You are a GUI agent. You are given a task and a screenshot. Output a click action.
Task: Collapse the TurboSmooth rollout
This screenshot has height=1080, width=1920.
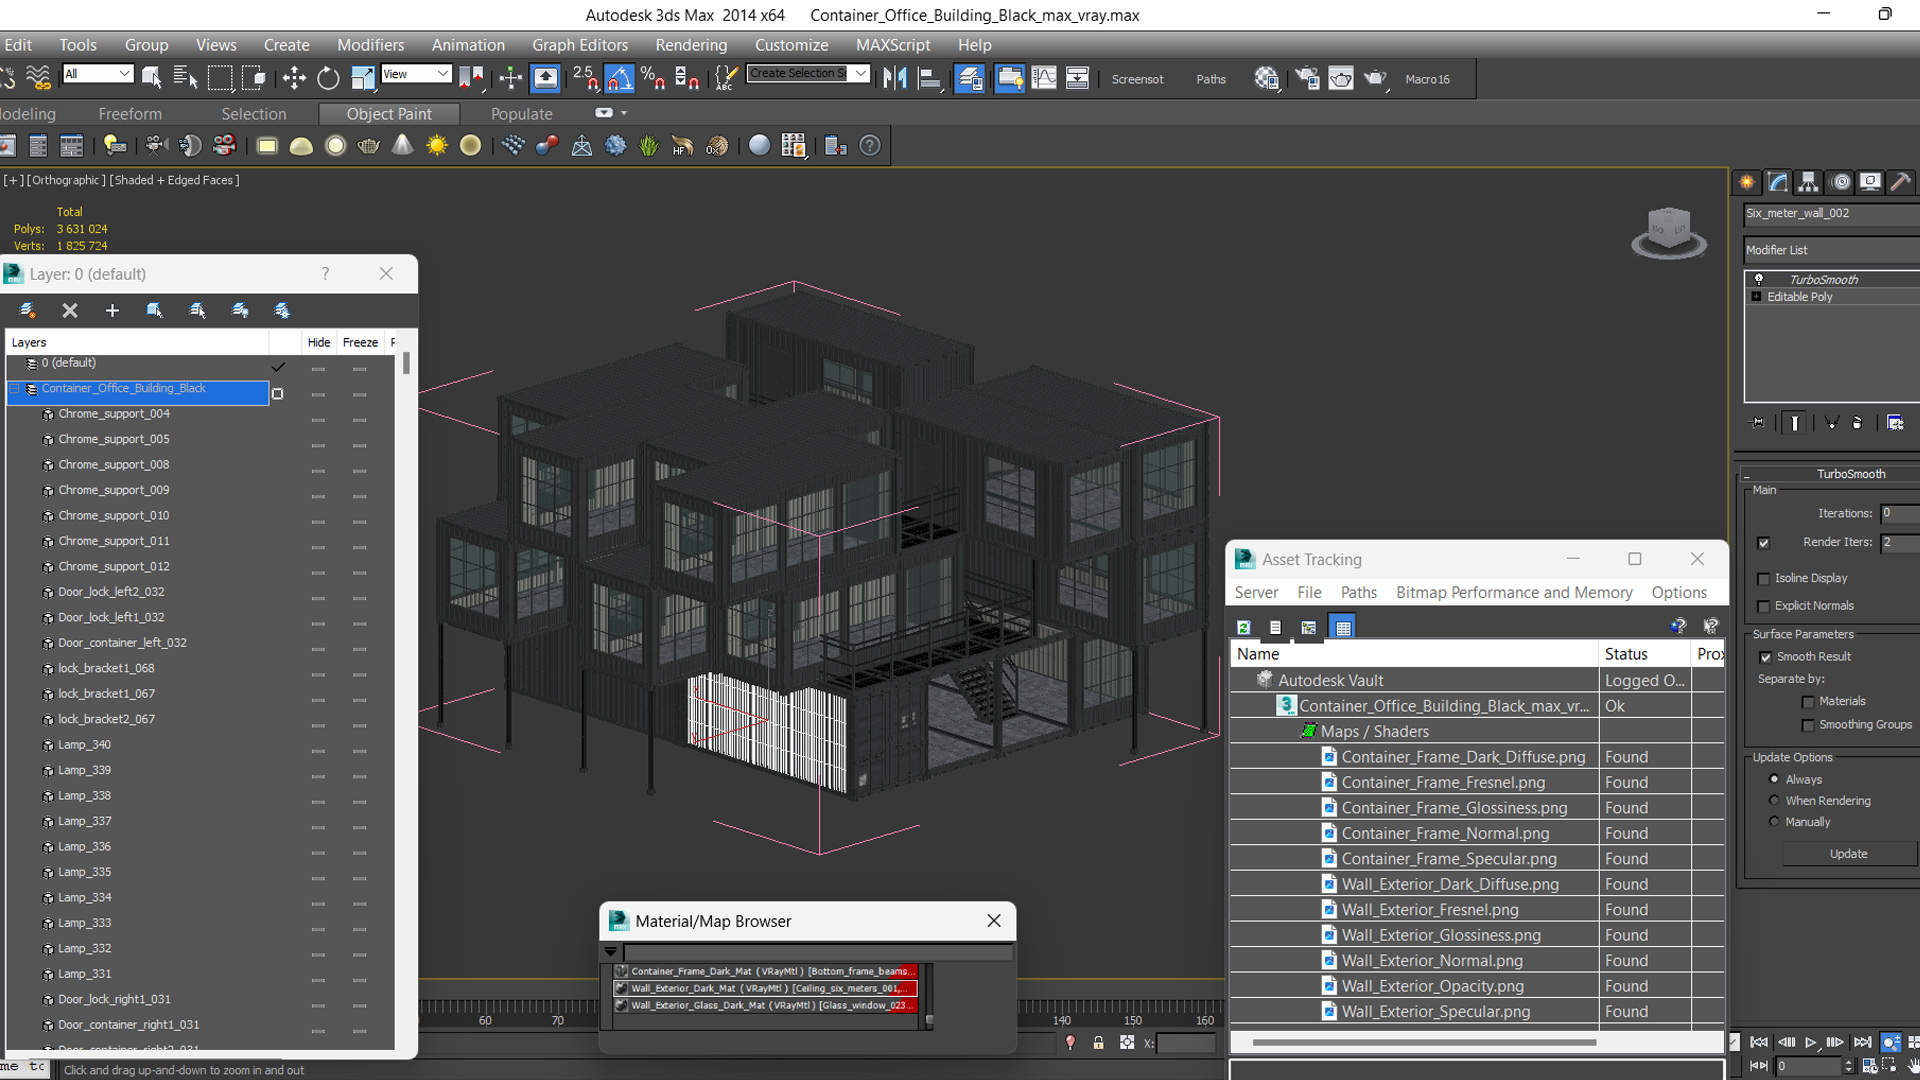coord(1747,474)
